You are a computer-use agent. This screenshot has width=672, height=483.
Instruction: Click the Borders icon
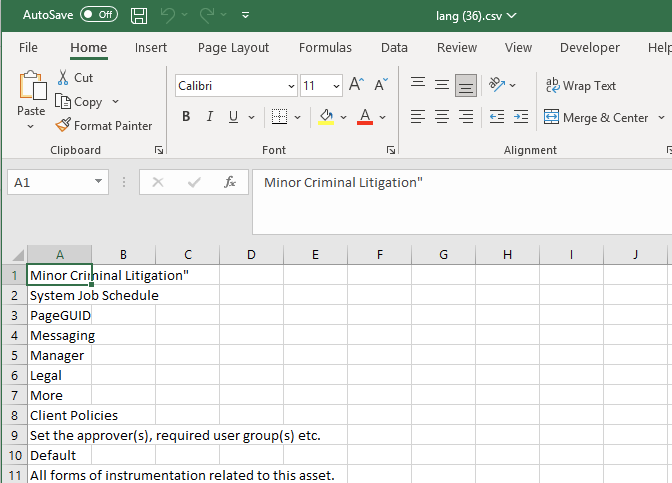pyautogui.click(x=280, y=117)
